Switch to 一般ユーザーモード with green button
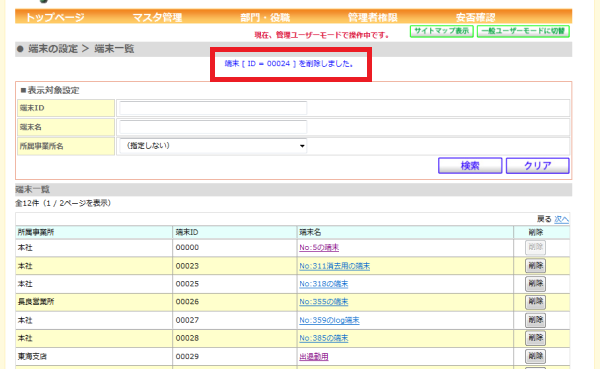 [x=523, y=31]
